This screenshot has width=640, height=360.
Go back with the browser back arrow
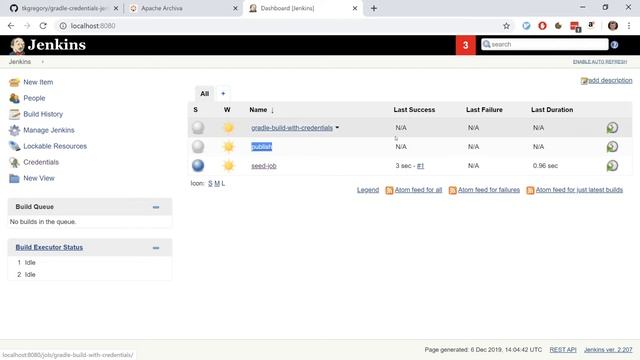(x=11, y=26)
